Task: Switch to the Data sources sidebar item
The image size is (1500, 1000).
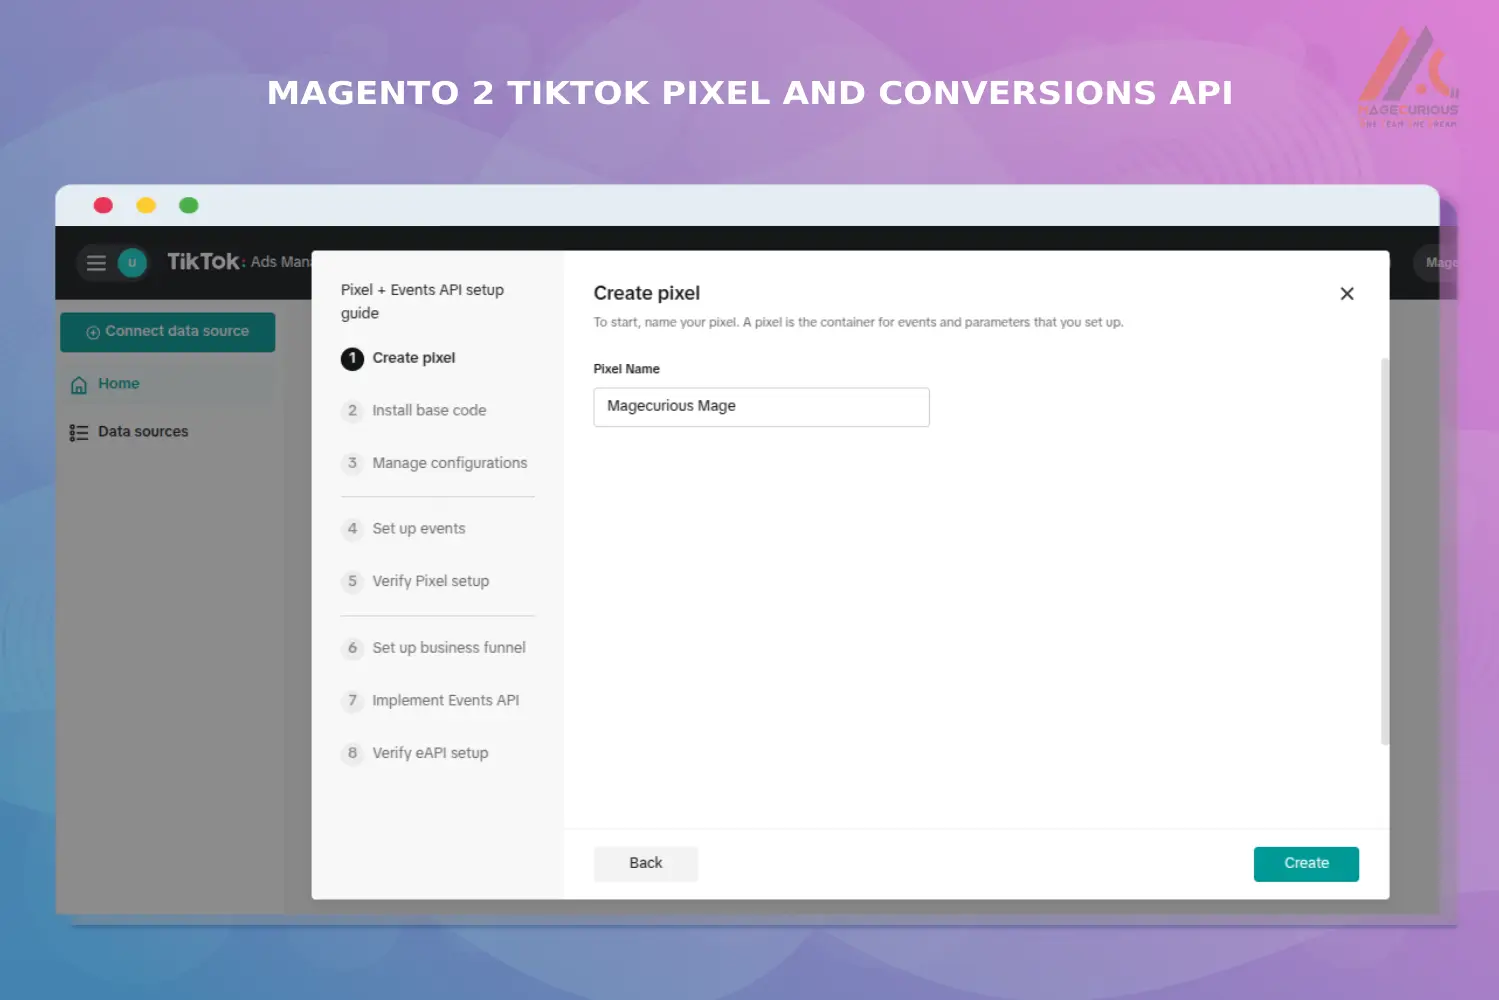Action: click(143, 431)
